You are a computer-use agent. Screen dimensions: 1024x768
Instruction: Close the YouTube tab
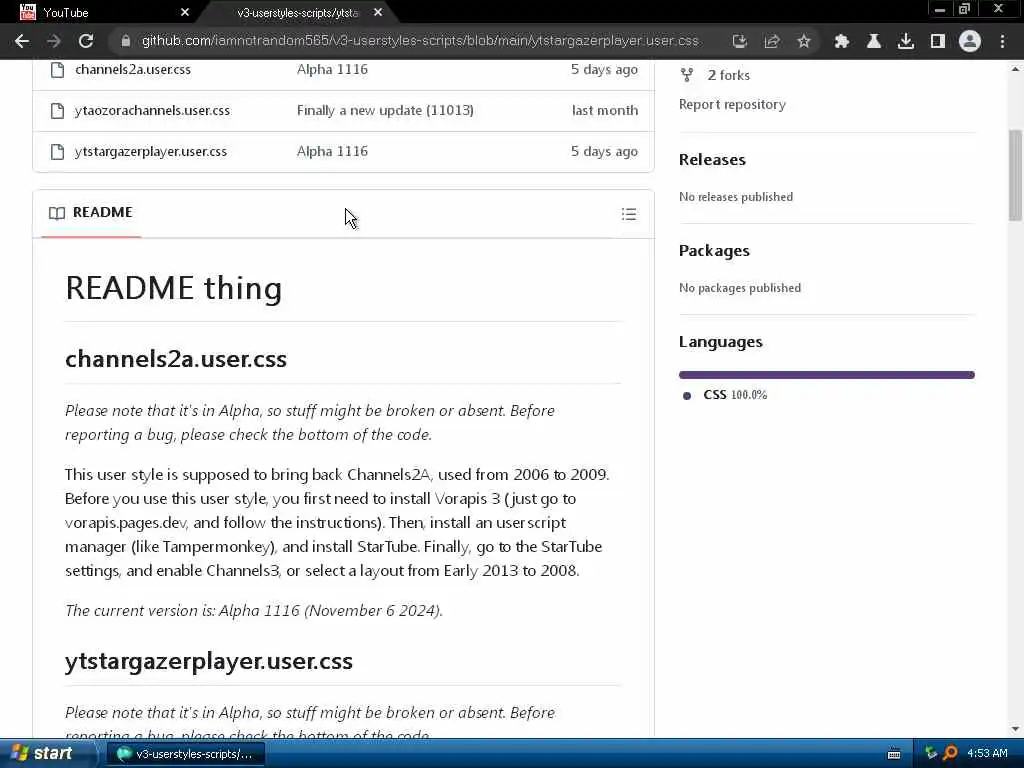(x=185, y=12)
